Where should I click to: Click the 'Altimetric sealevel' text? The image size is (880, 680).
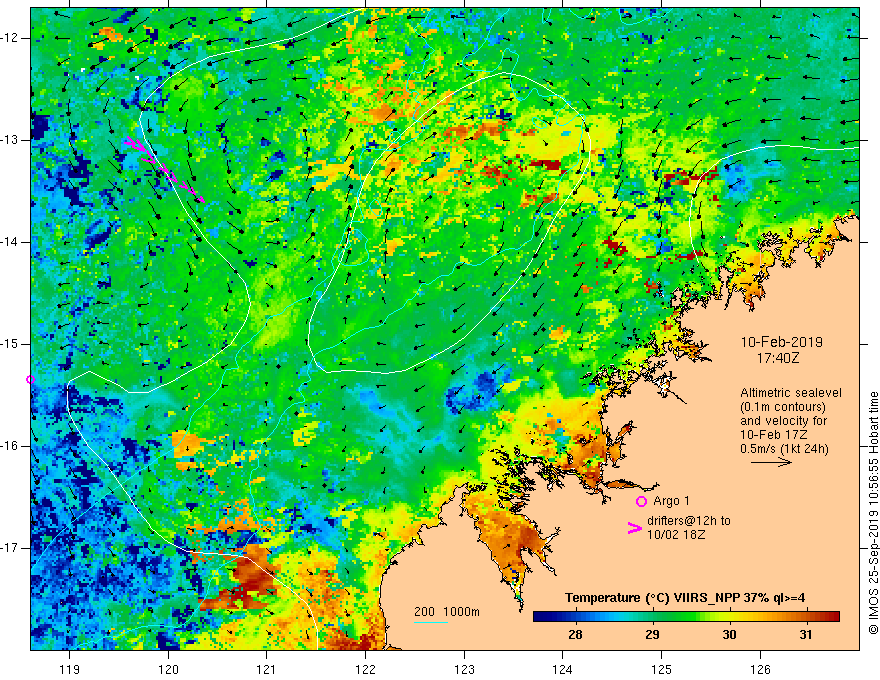click(x=790, y=393)
